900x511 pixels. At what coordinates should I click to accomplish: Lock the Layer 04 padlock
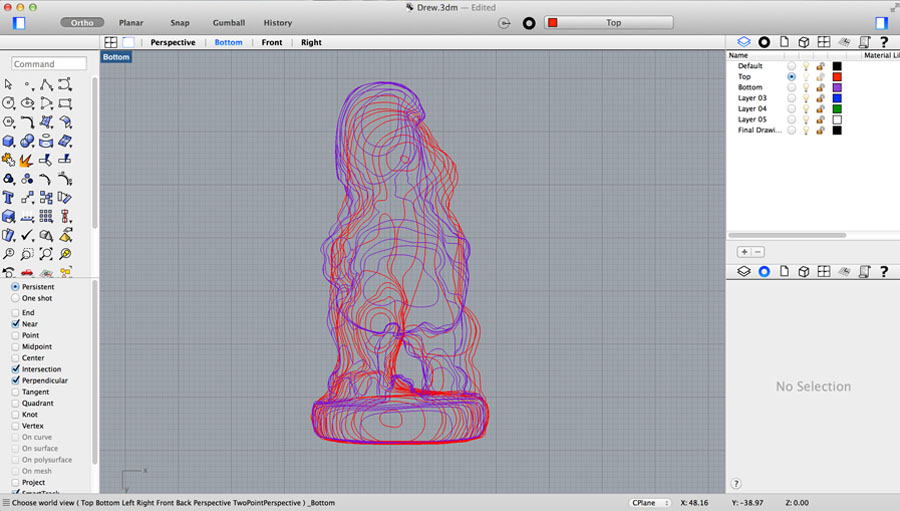(x=821, y=109)
